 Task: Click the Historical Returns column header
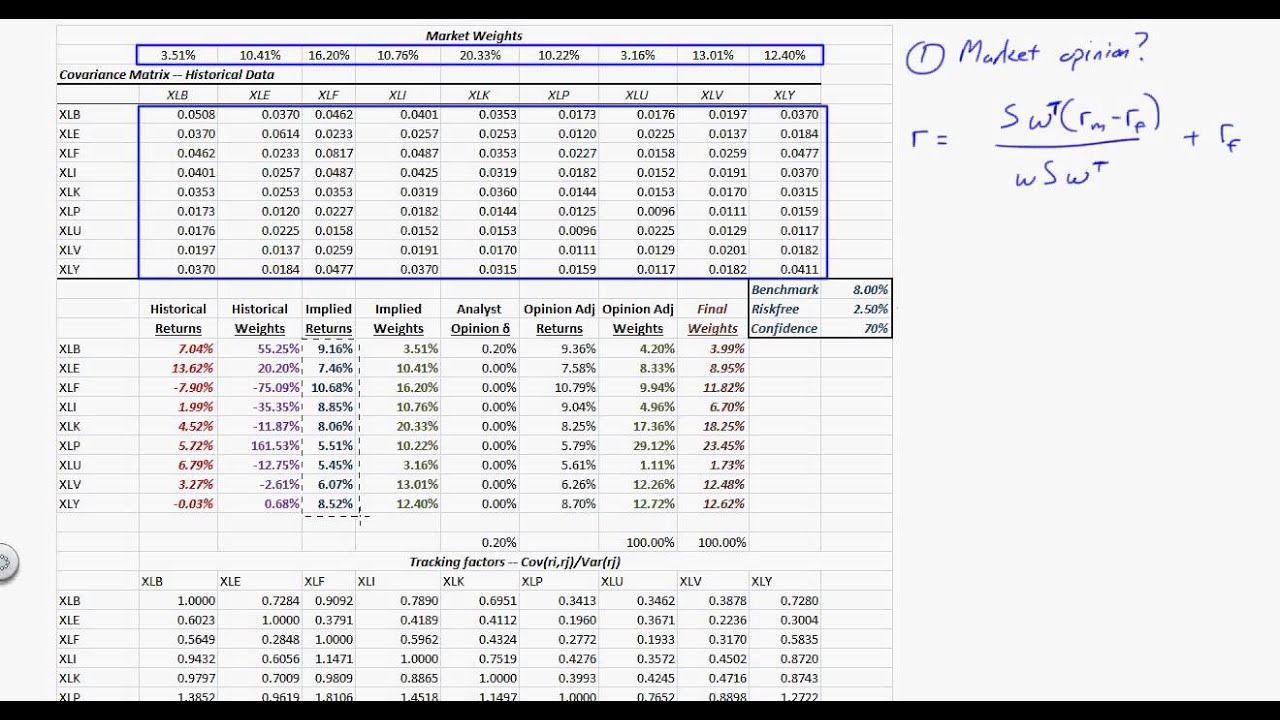178,319
